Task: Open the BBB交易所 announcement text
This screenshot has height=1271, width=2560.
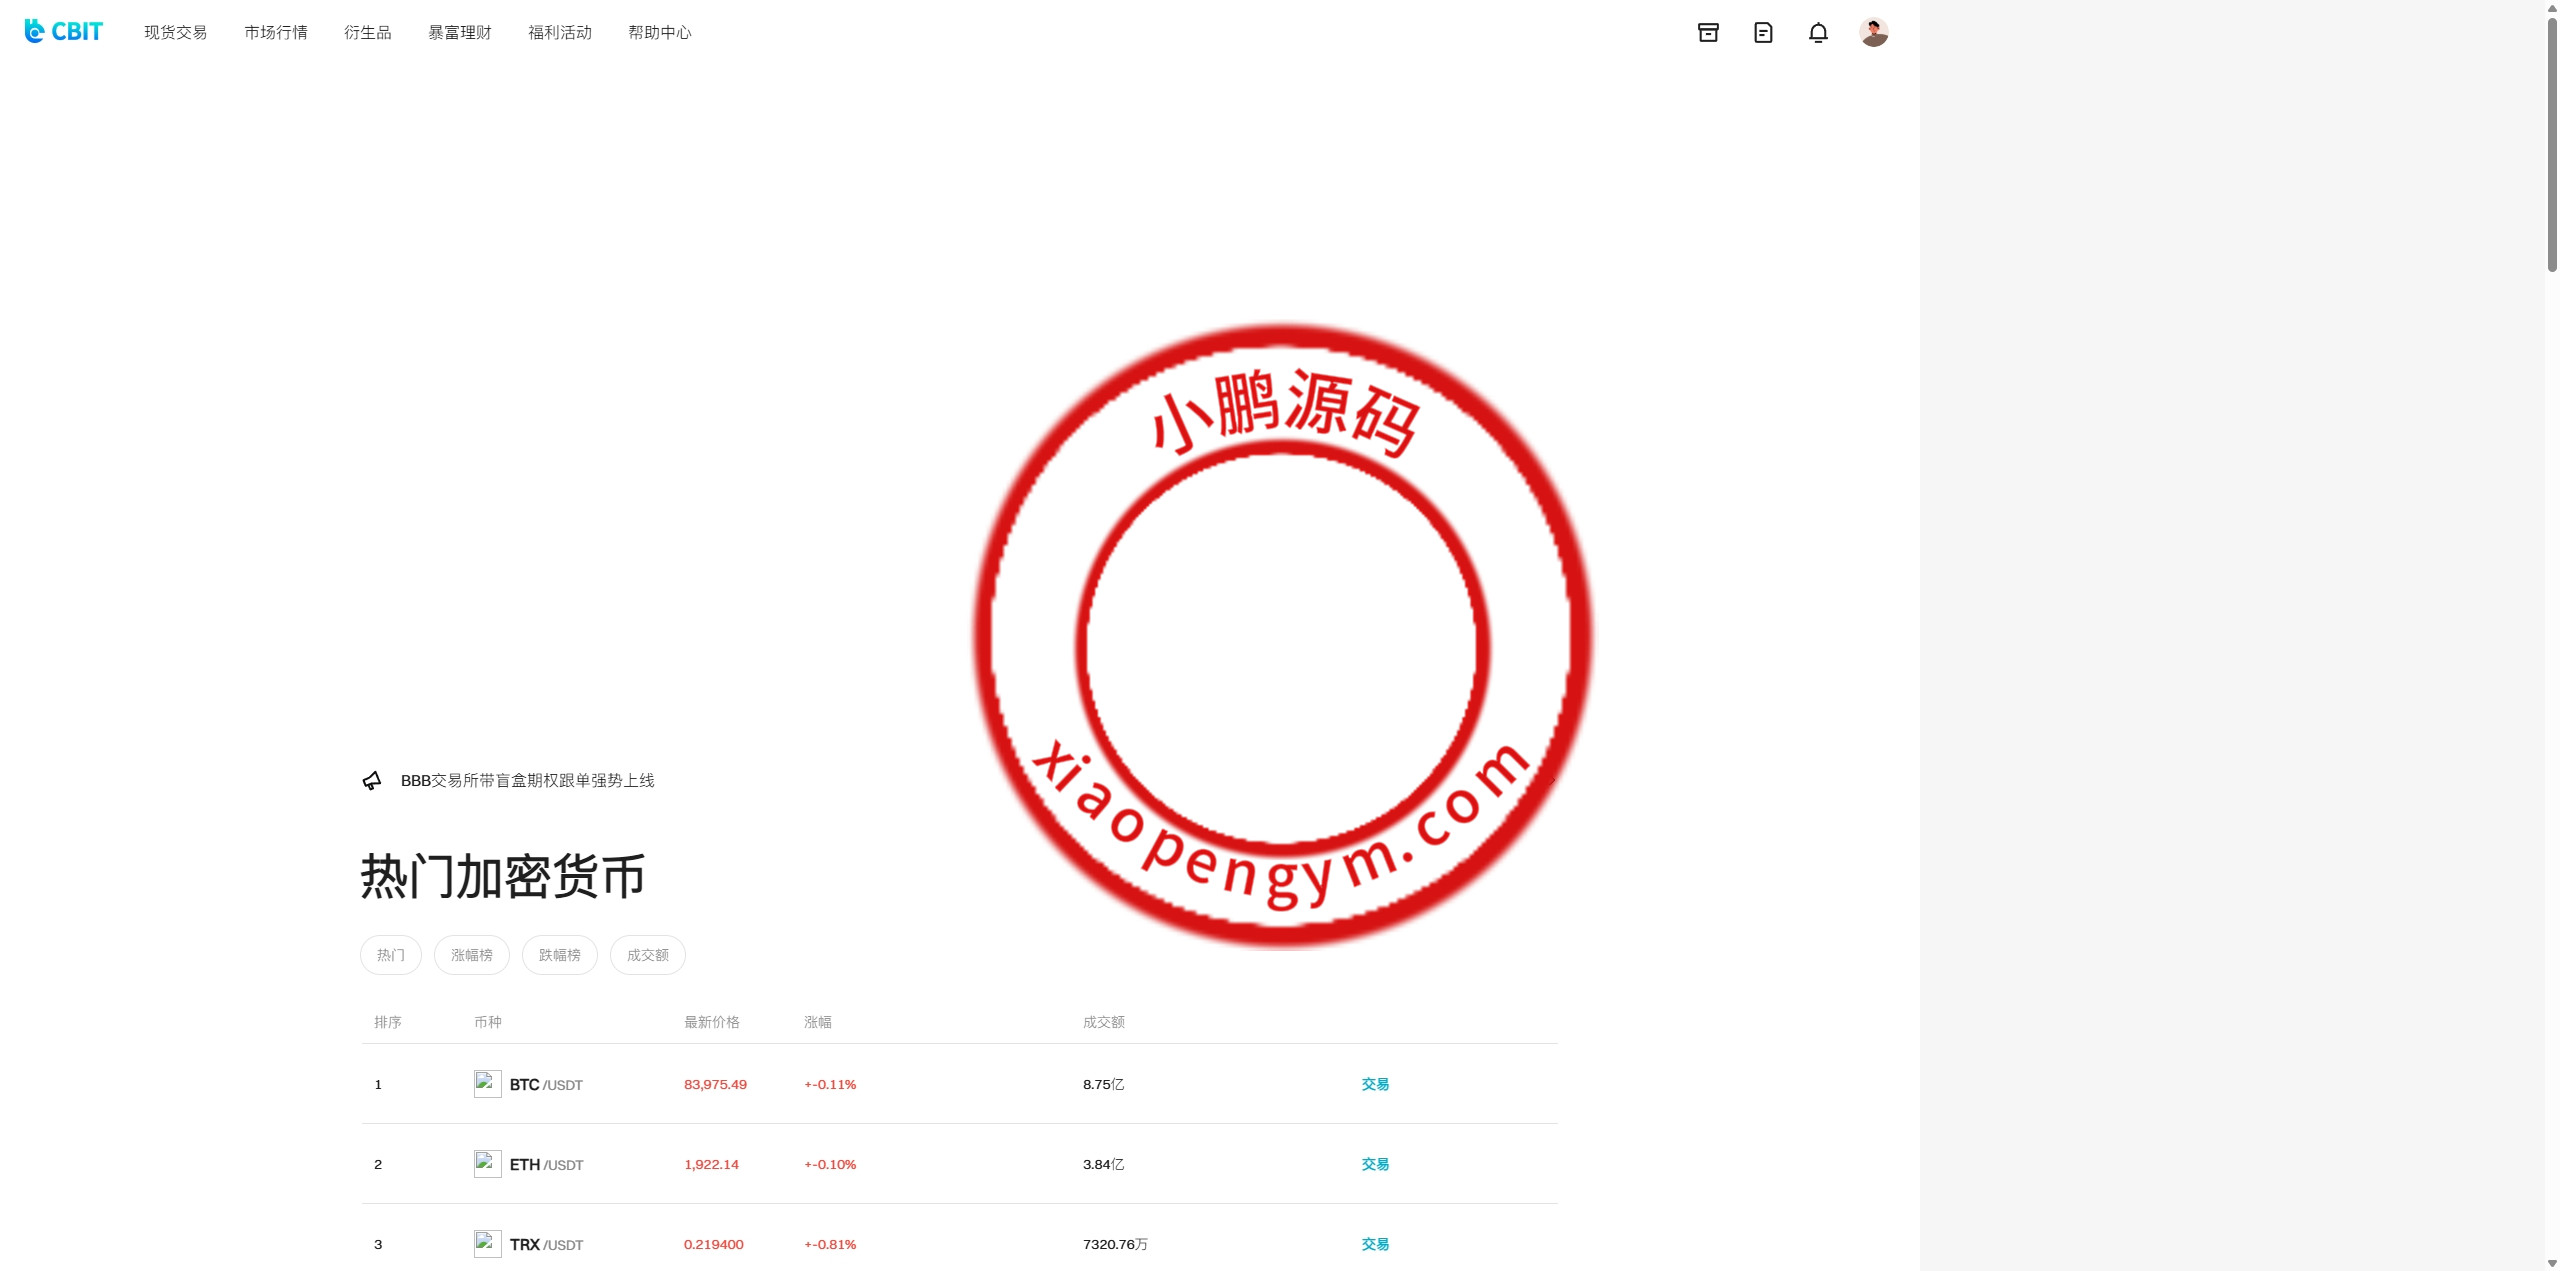Action: pyautogui.click(x=527, y=781)
